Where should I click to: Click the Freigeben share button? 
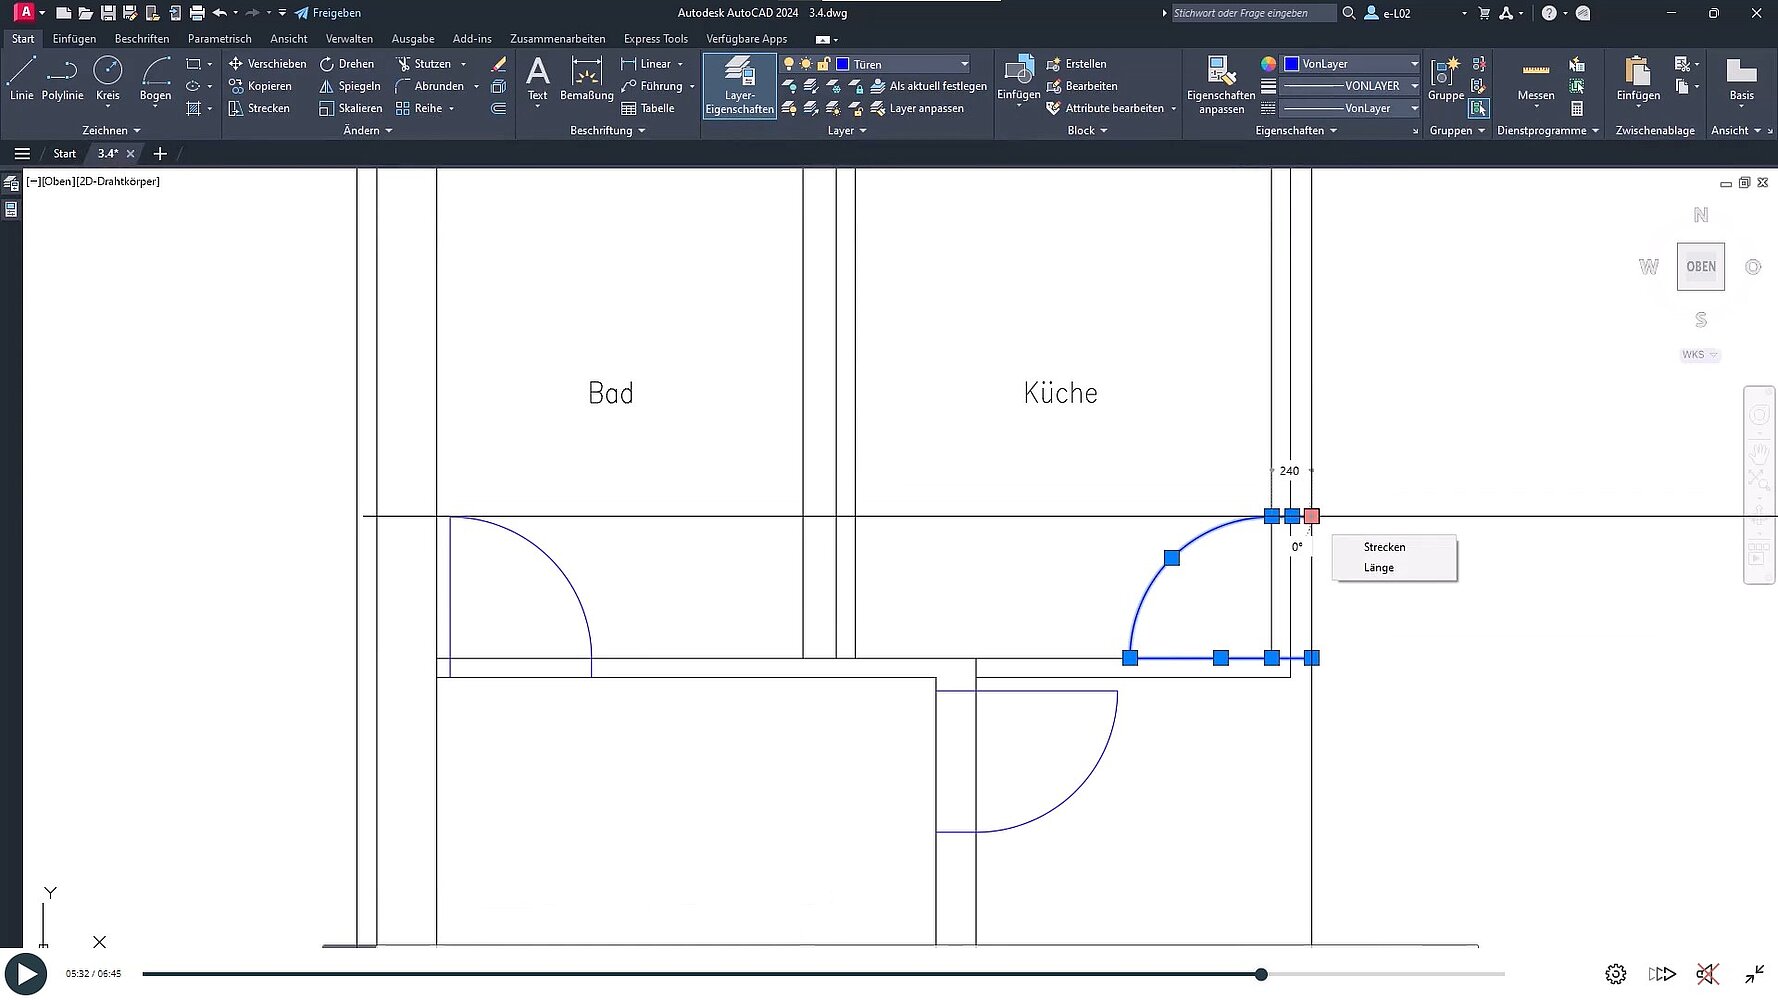[328, 13]
